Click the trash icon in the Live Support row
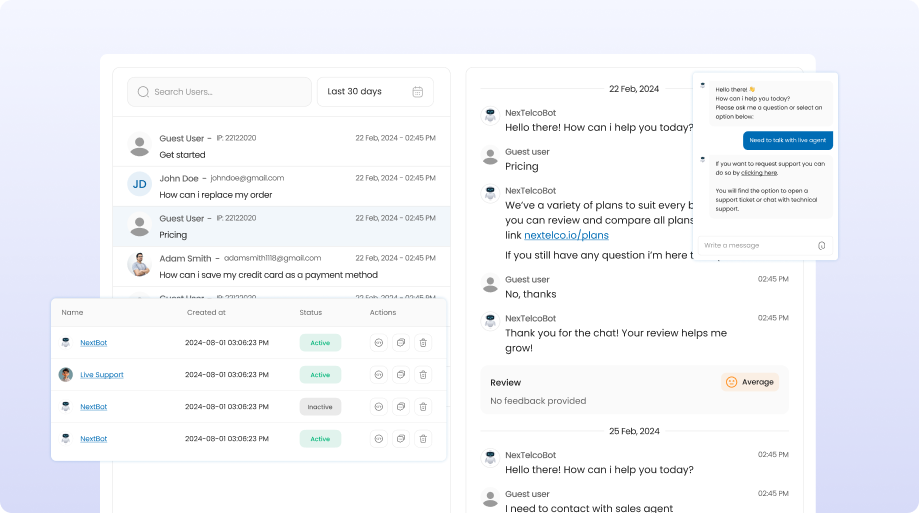Screen dimensions: 919x513 tap(423, 375)
